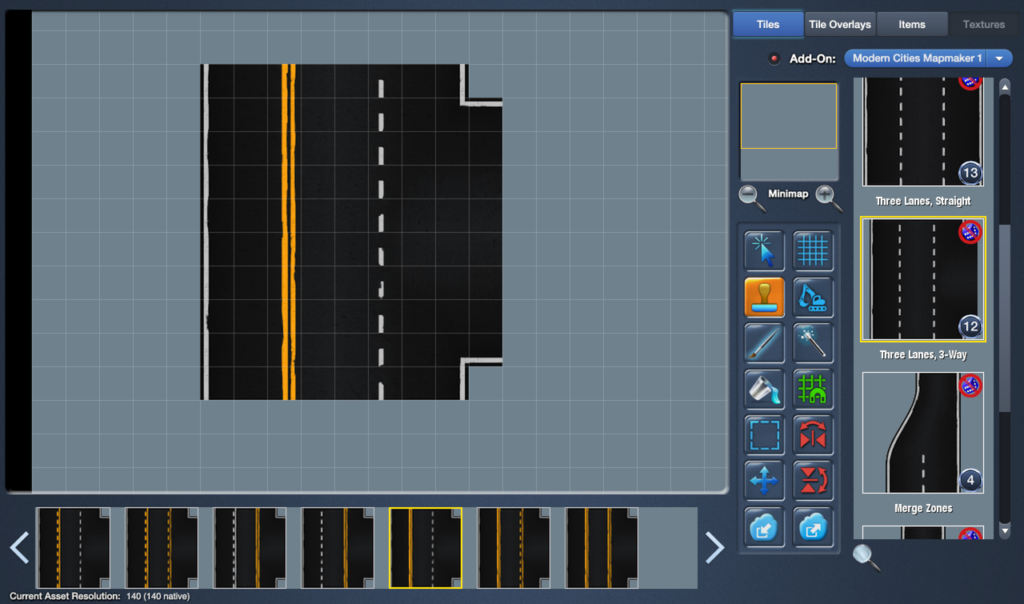The width and height of the screenshot is (1024, 604).
Task: Open the Items tab
Action: (x=911, y=24)
